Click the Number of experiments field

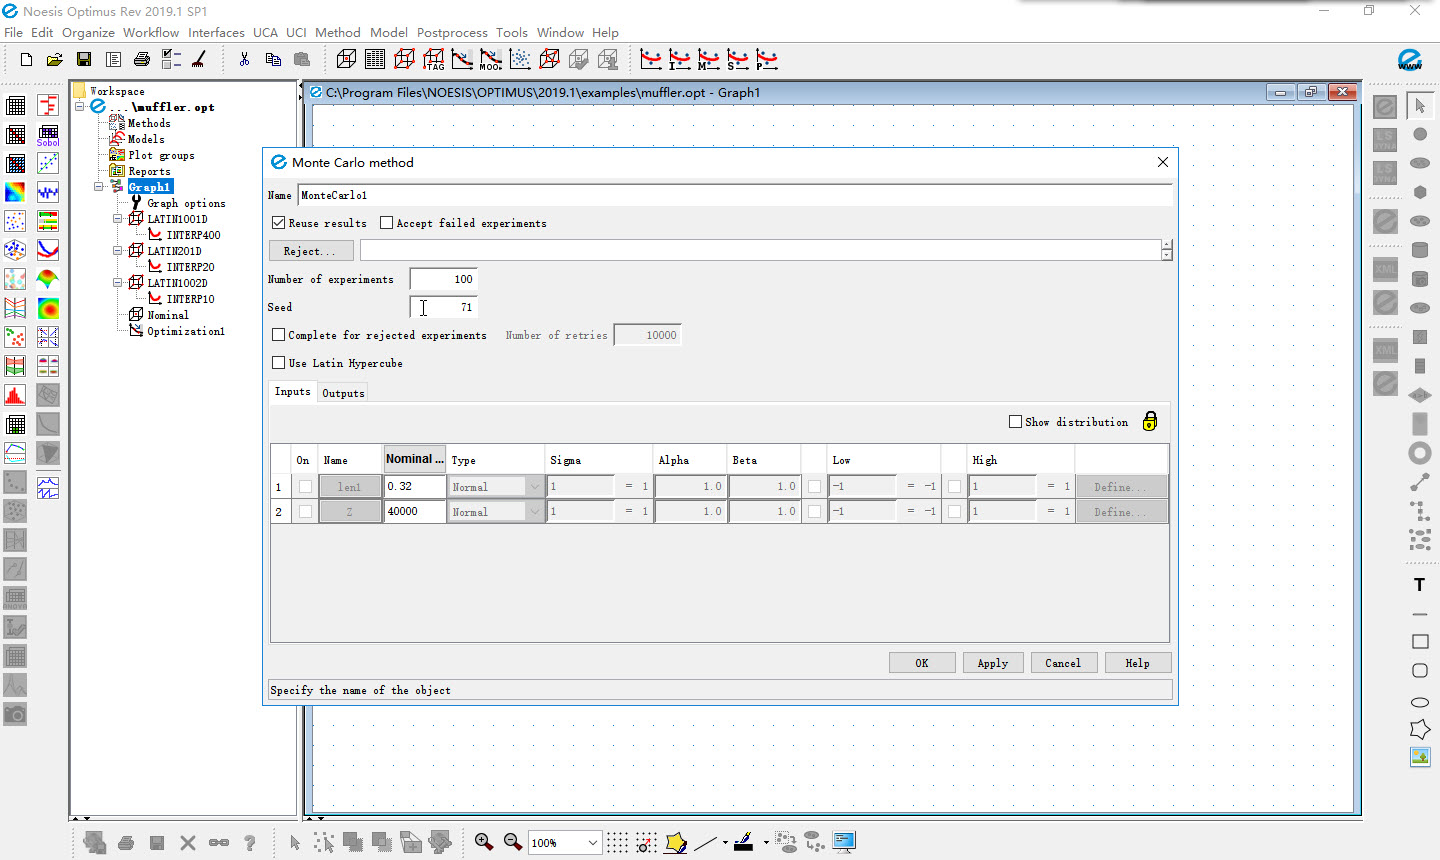click(x=443, y=279)
